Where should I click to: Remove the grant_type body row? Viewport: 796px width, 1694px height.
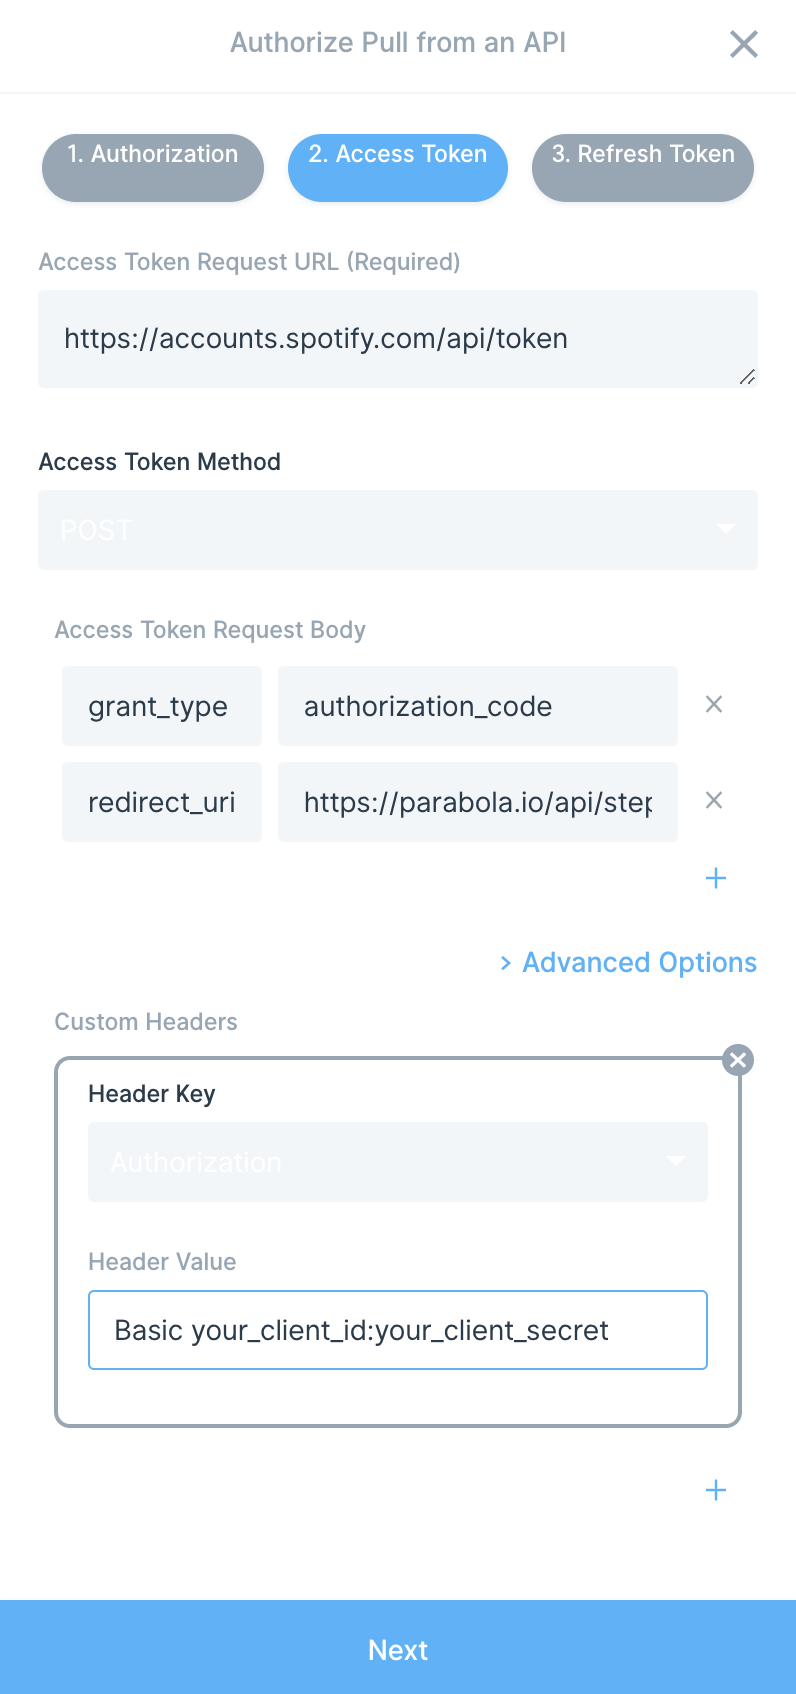714,704
